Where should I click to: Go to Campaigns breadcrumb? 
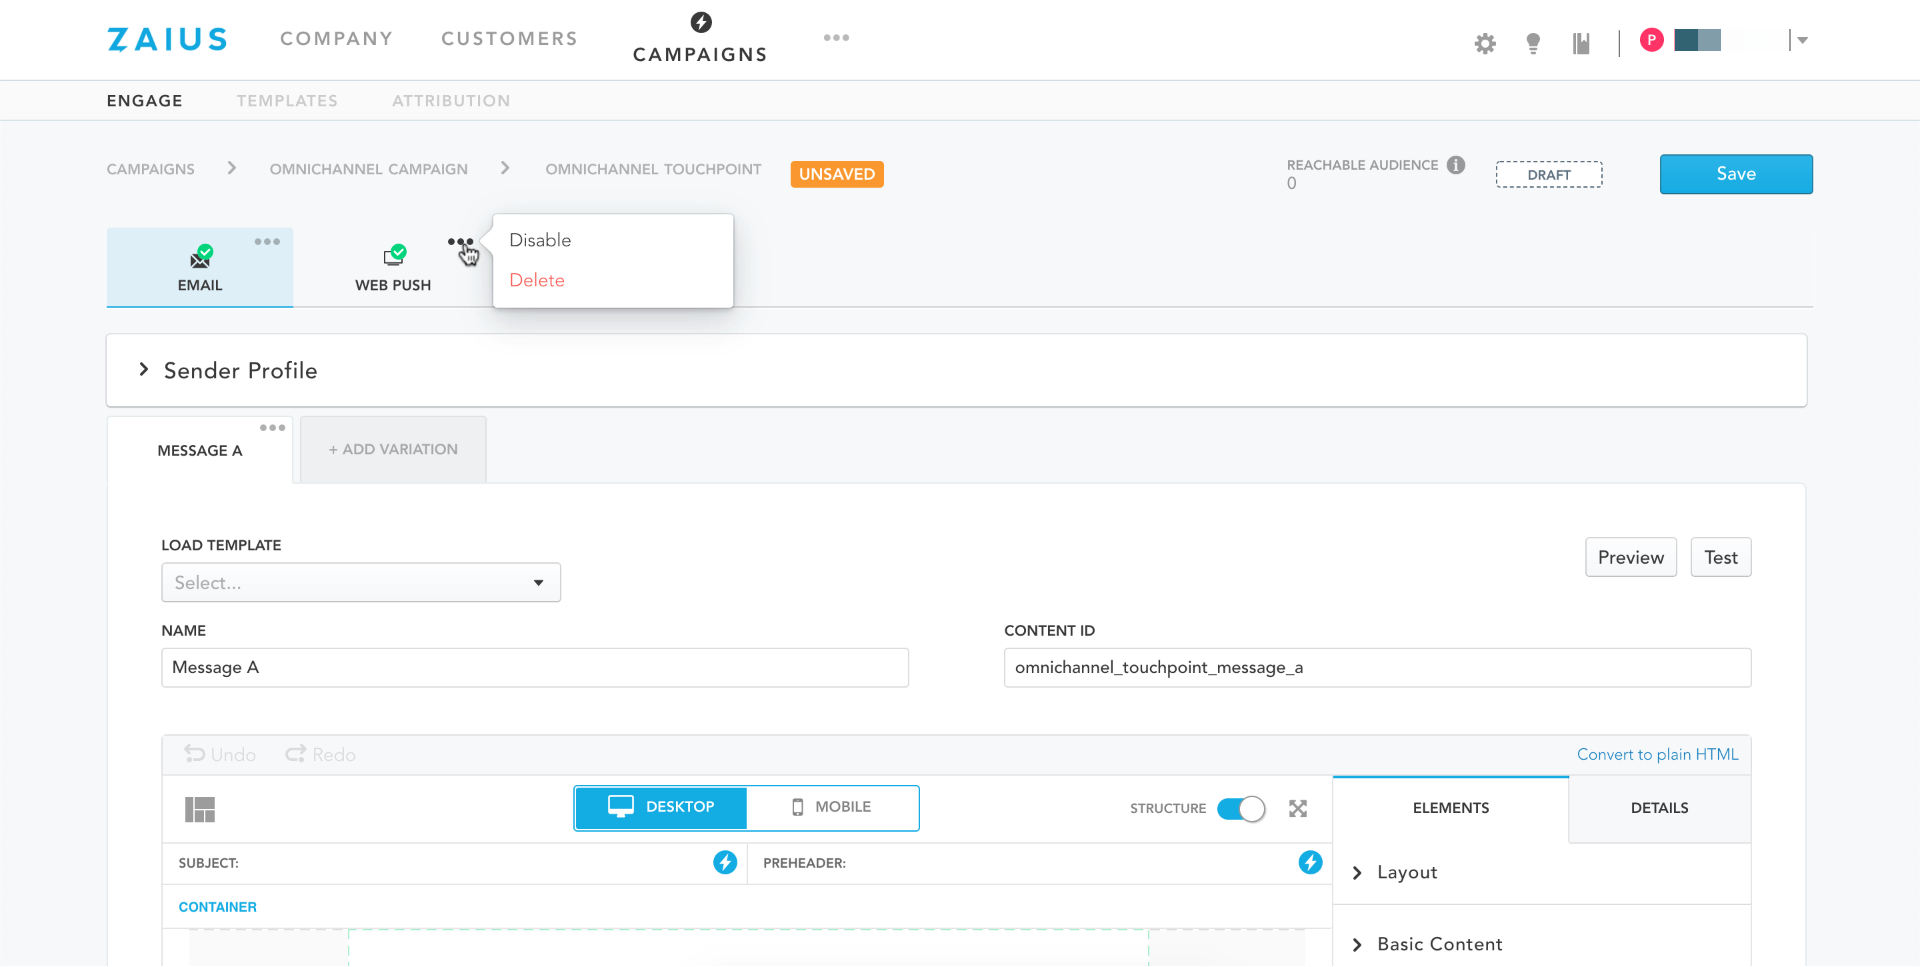(151, 169)
